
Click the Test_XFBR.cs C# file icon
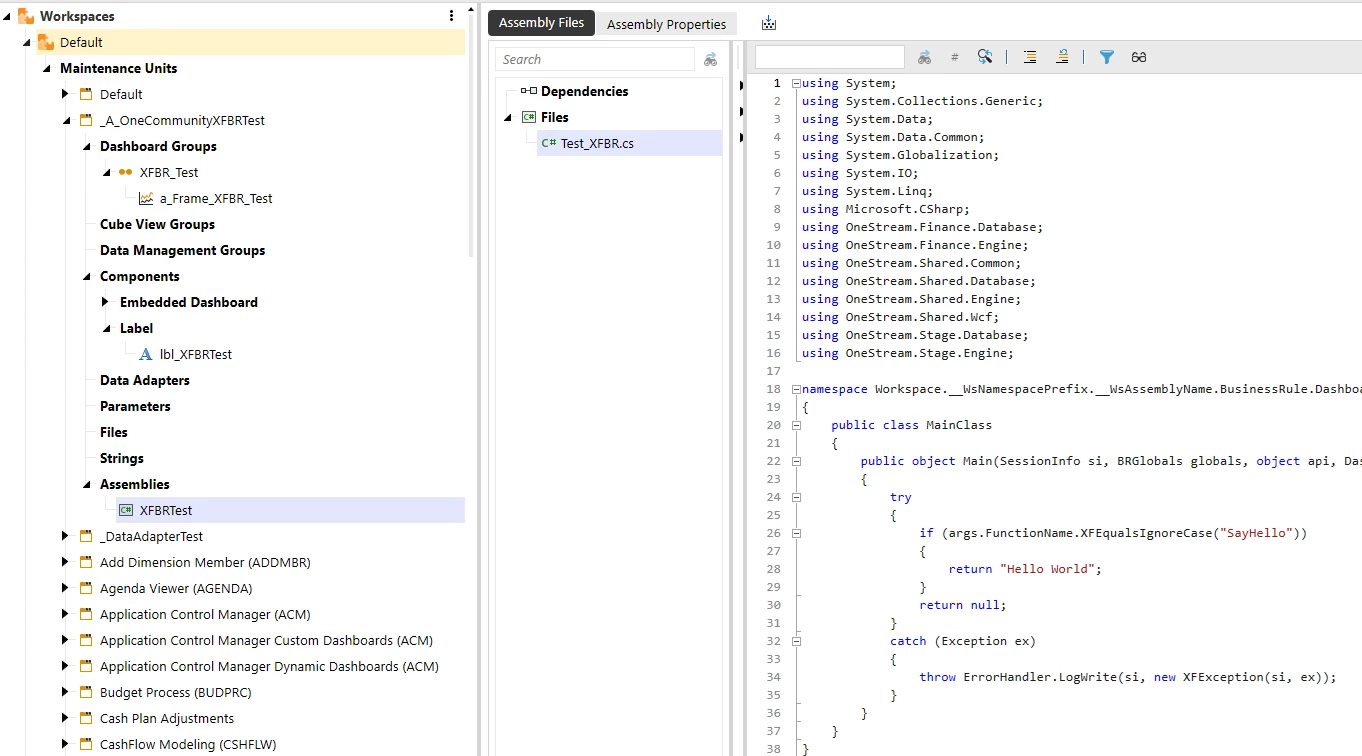coord(549,143)
